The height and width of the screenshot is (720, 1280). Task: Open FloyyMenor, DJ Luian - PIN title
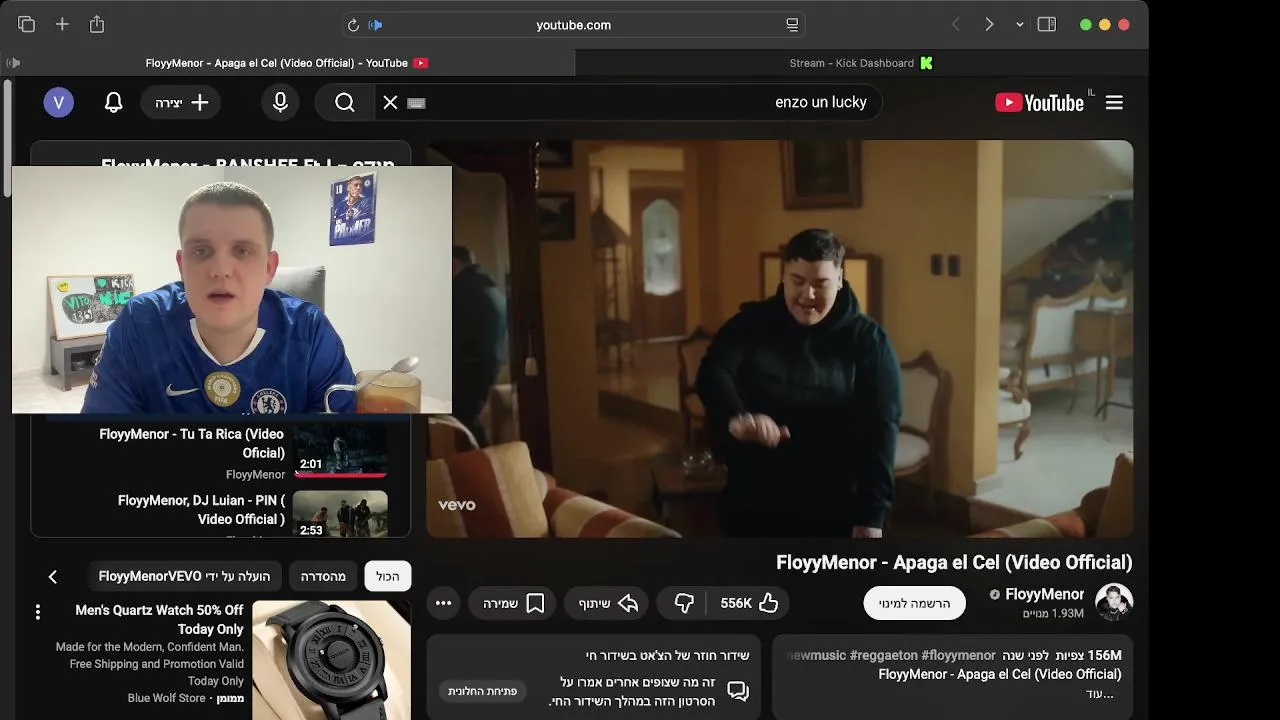click(x=201, y=510)
